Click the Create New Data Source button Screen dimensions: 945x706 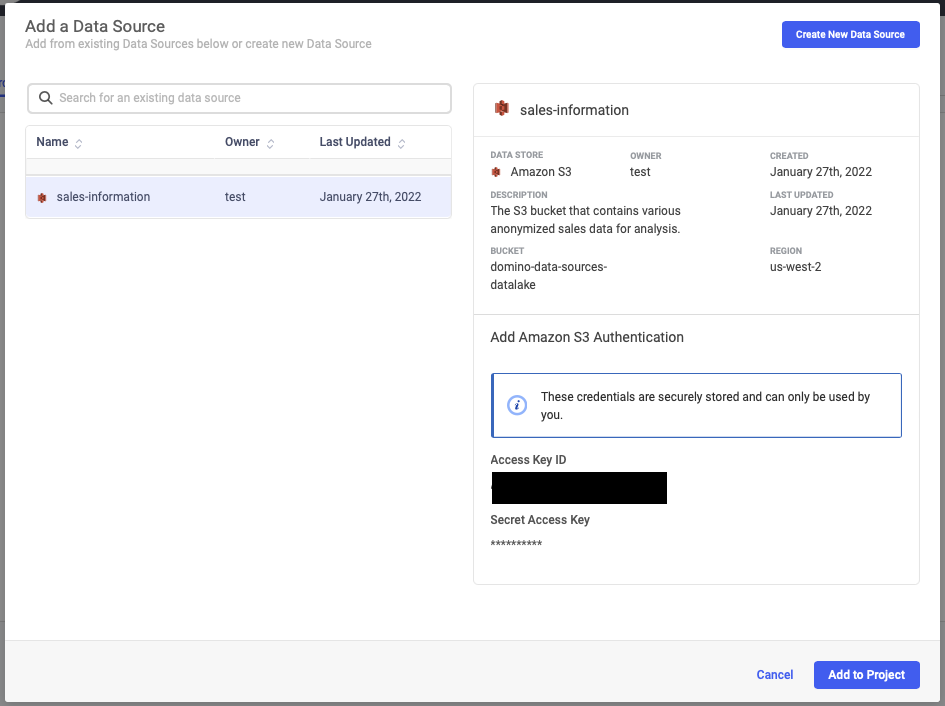click(850, 34)
